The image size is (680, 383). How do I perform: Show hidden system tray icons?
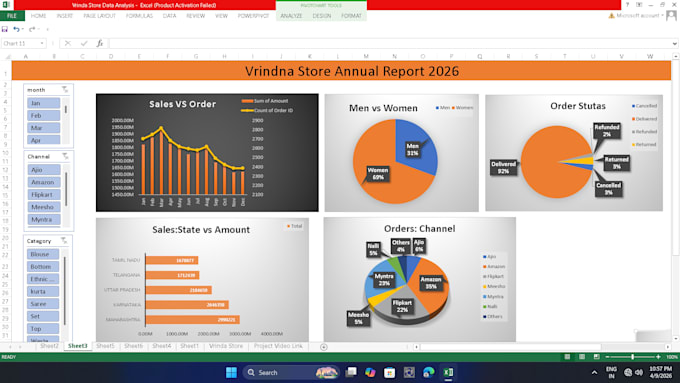click(594, 373)
